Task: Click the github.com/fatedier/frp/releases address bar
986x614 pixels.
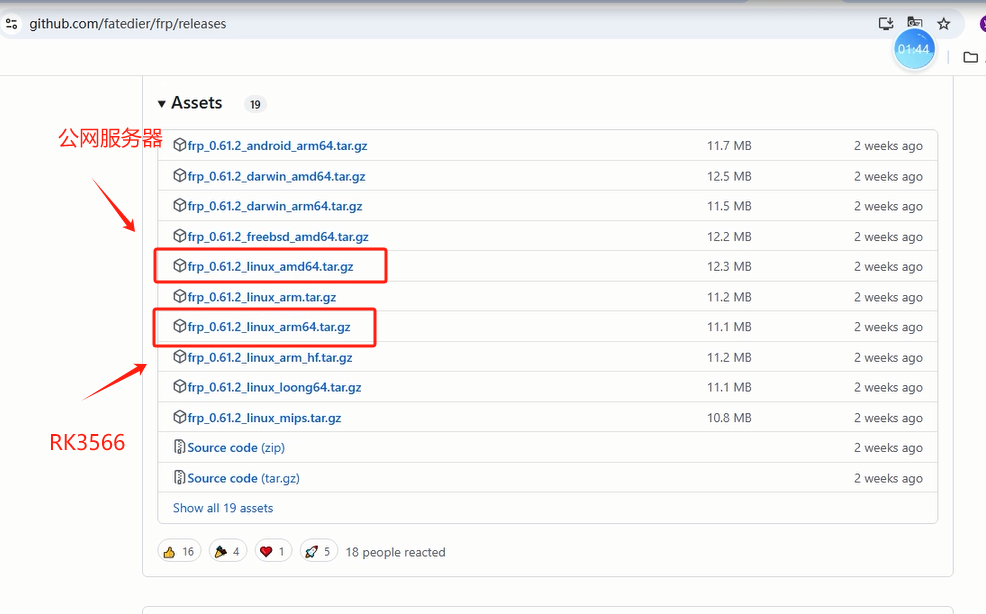Action: pos(128,24)
